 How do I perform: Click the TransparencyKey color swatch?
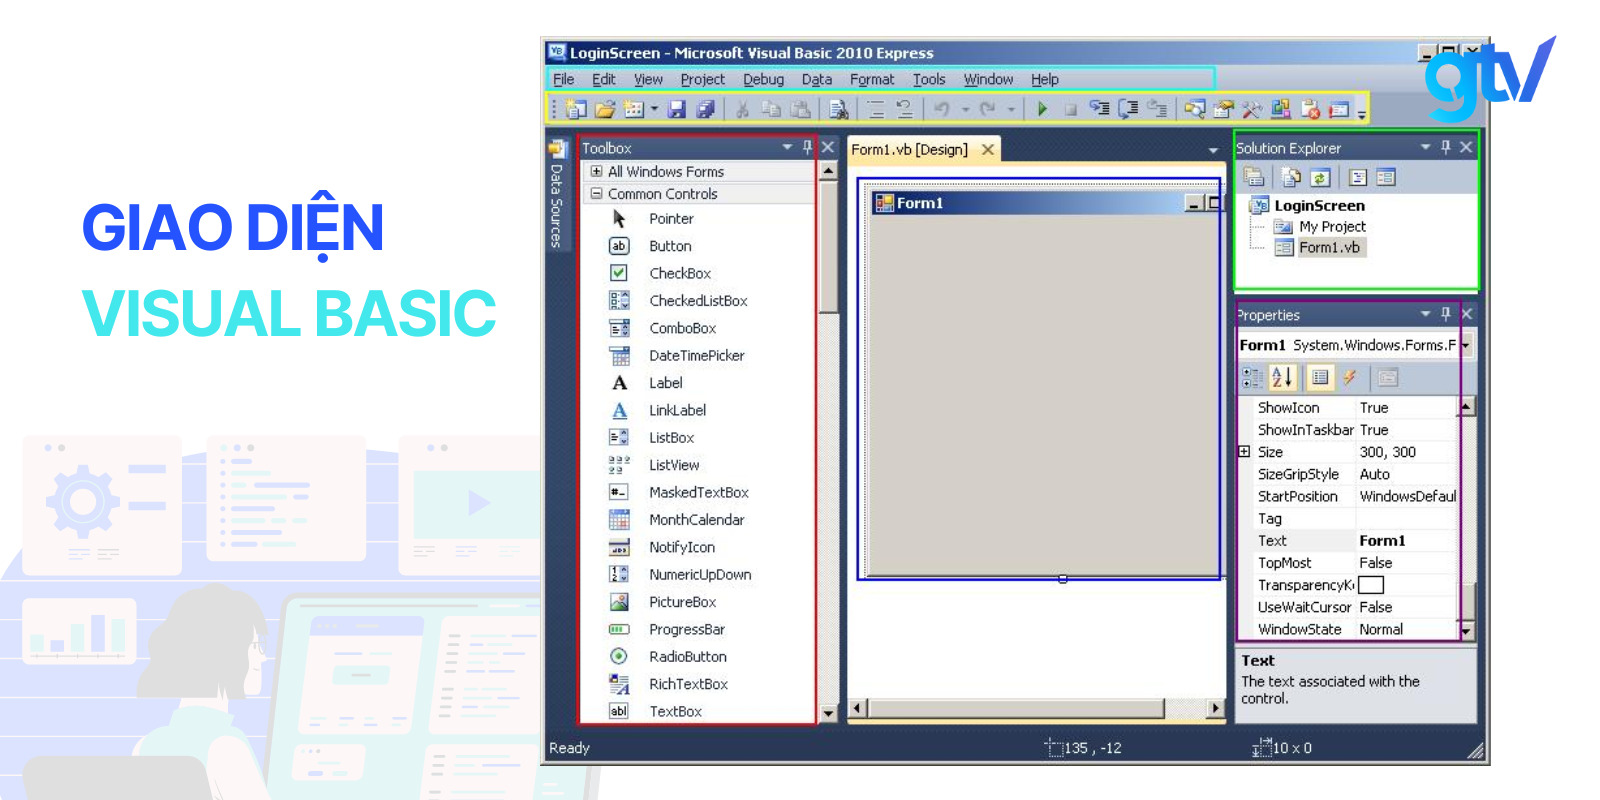point(1370,585)
